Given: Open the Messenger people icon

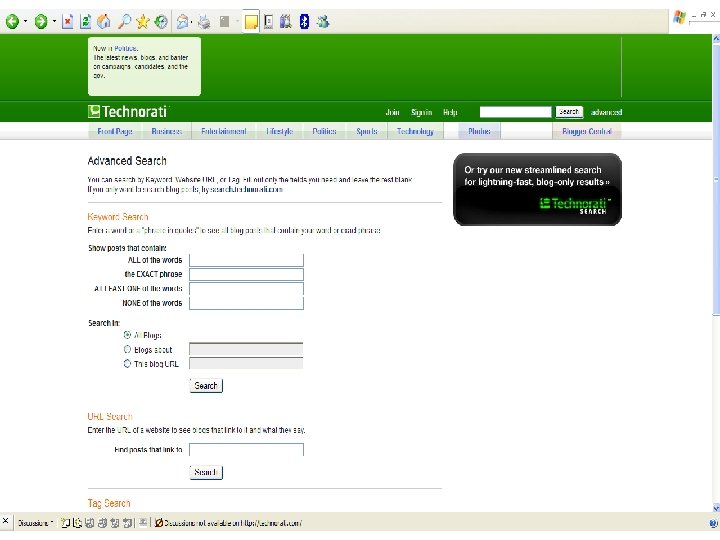Looking at the screenshot, I should click(323, 21).
